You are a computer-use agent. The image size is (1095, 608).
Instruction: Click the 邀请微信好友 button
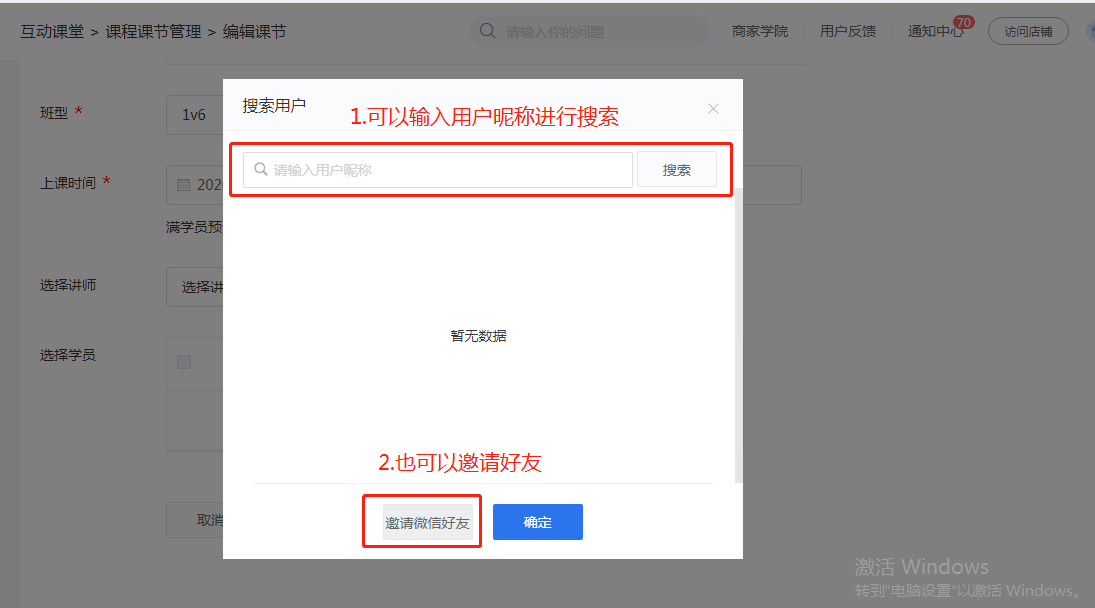pyautogui.click(x=427, y=522)
